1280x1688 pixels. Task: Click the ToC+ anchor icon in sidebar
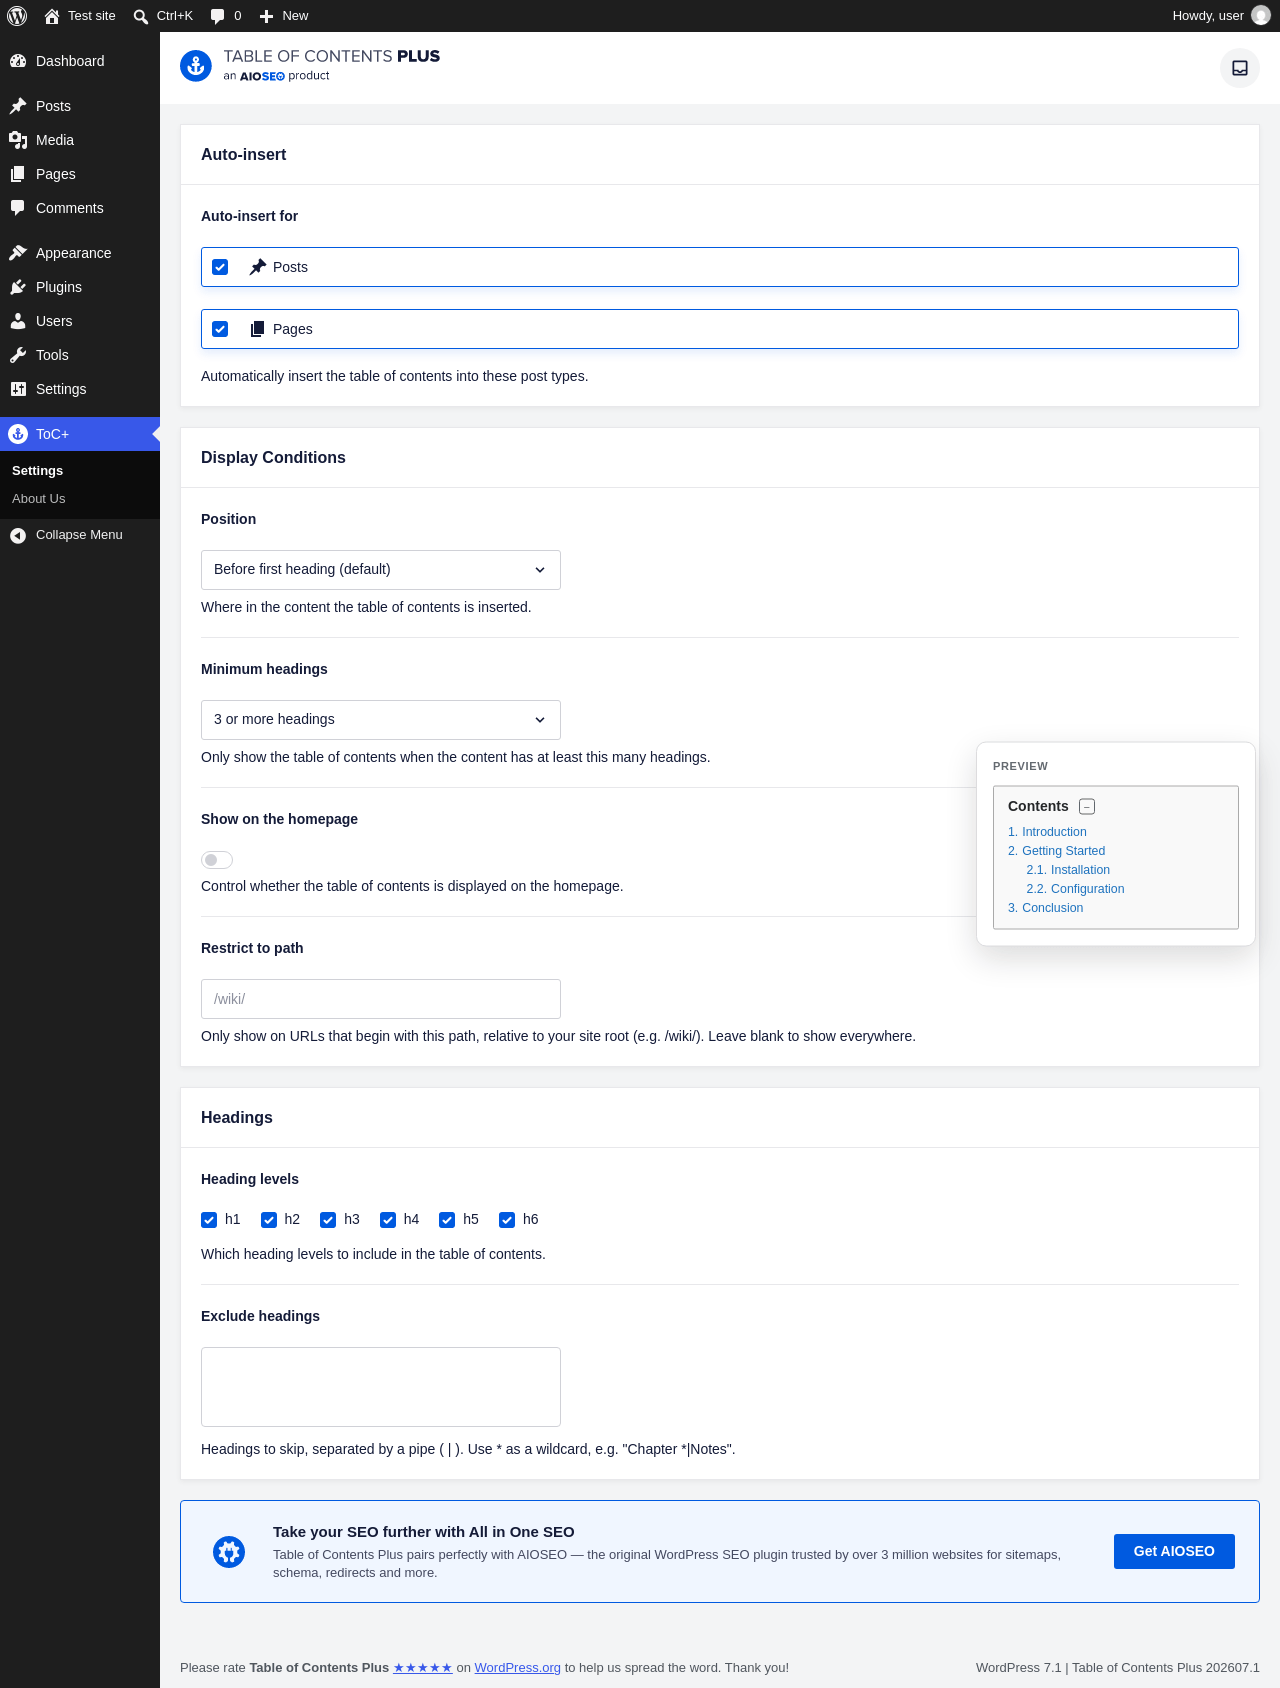[18, 434]
